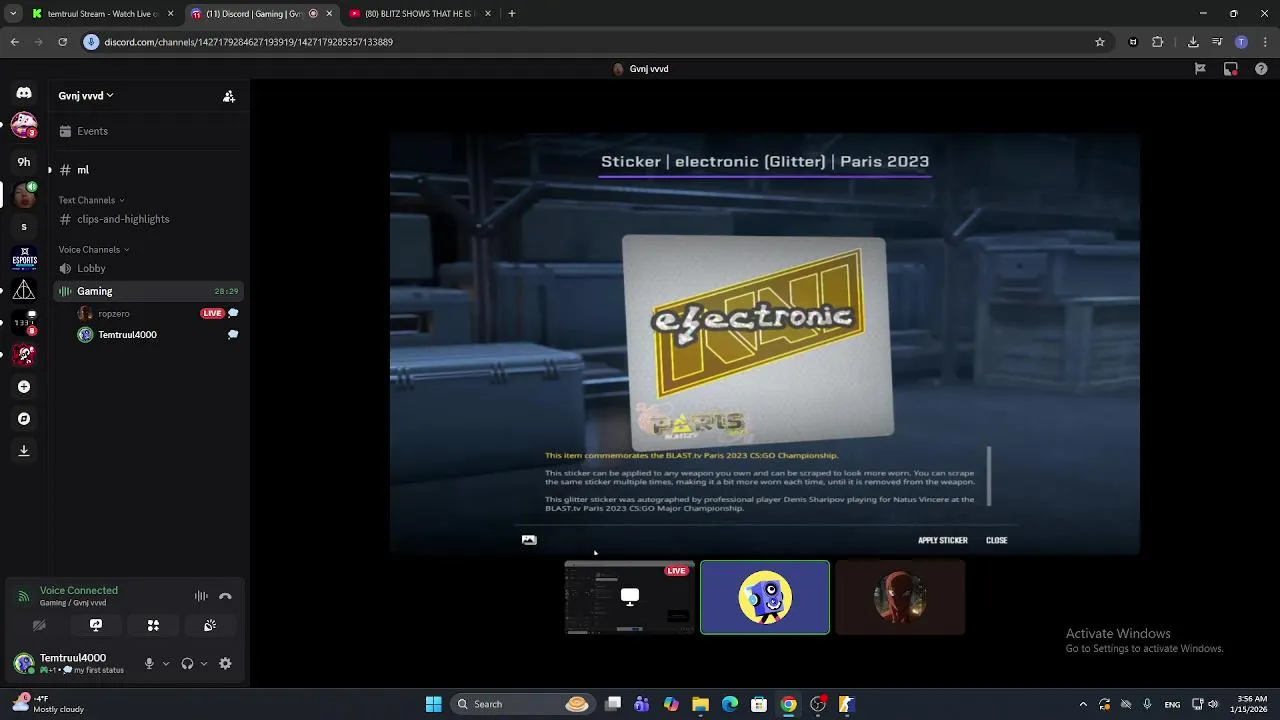
Task: Select the red avatar participant tile
Action: coord(900,597)
